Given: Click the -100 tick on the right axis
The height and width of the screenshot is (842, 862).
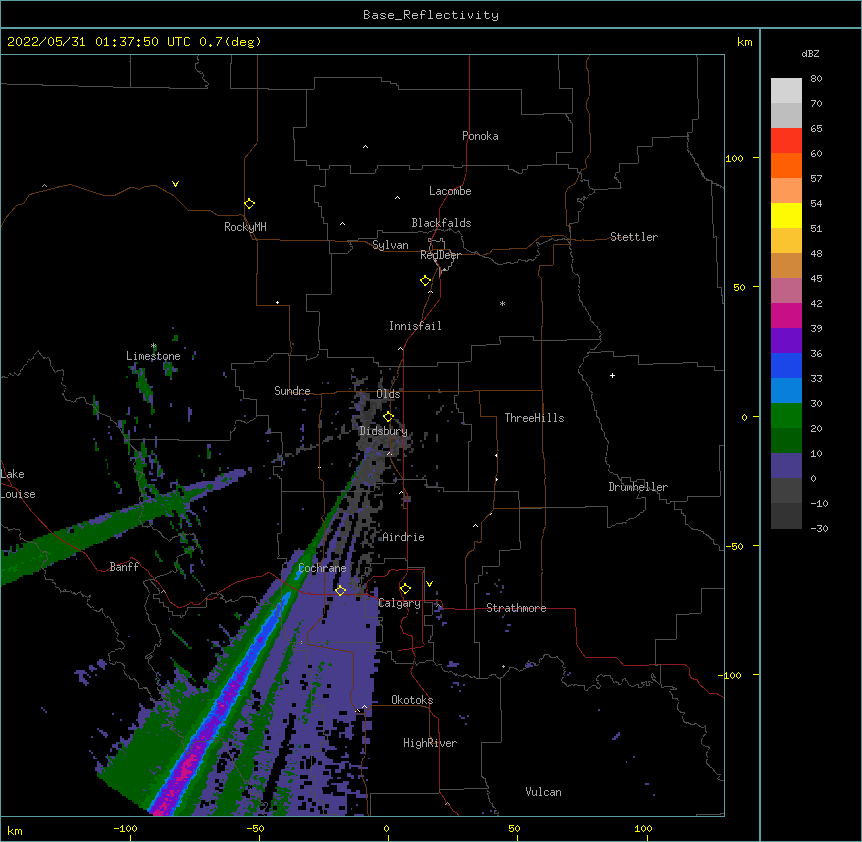Looking at the screenshot, I should (x=730, y=675).
